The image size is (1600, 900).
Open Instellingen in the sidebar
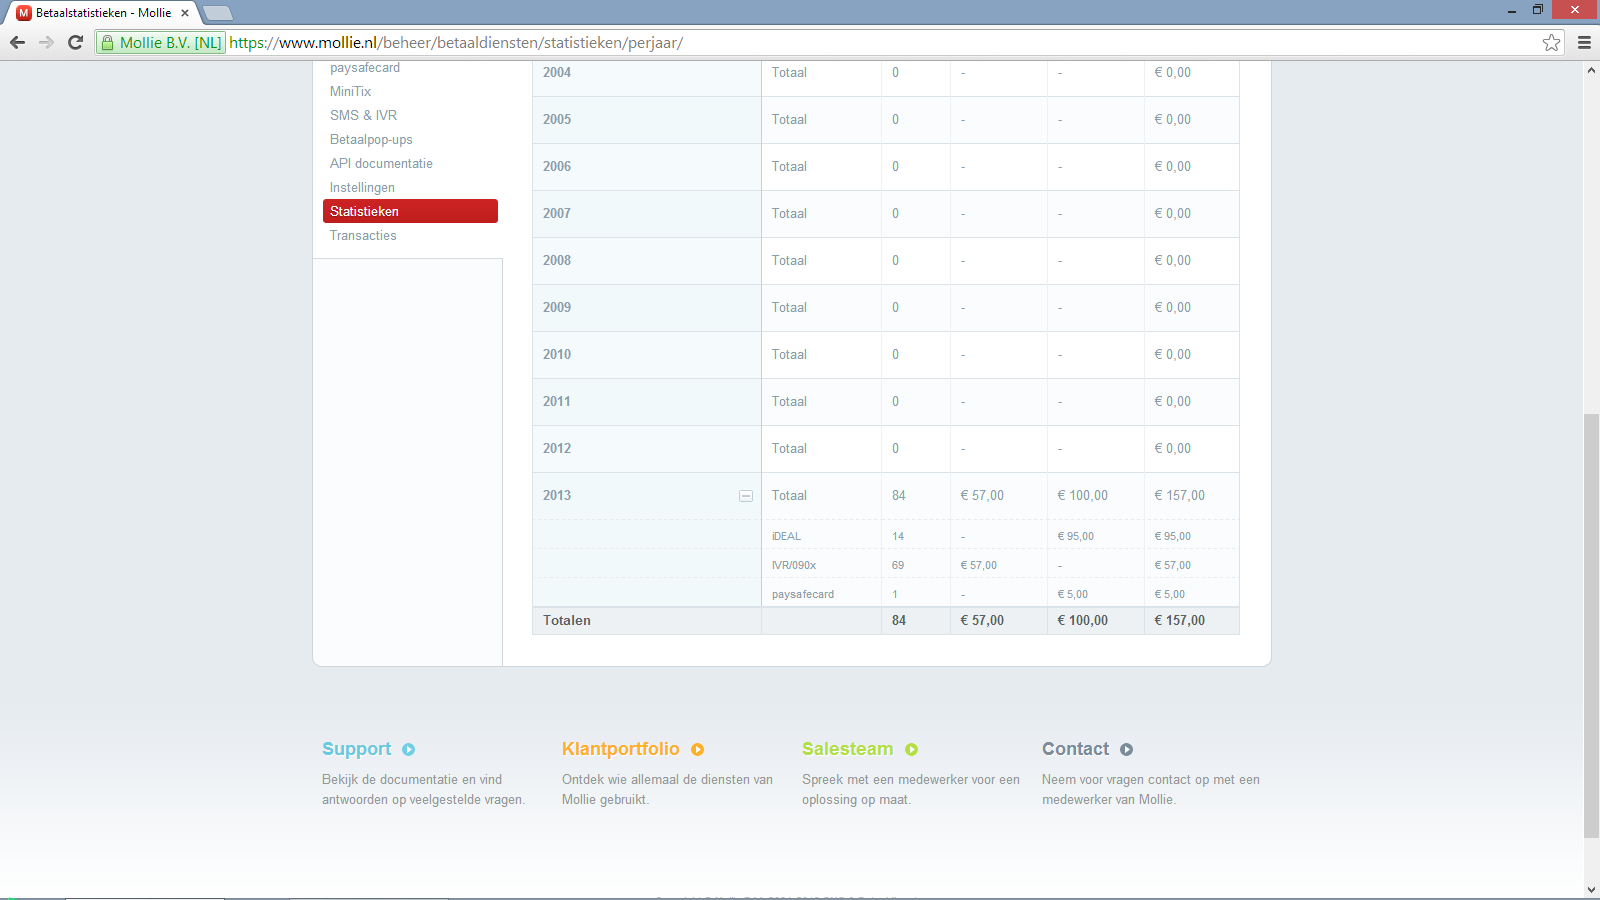(x=362, y=187)
